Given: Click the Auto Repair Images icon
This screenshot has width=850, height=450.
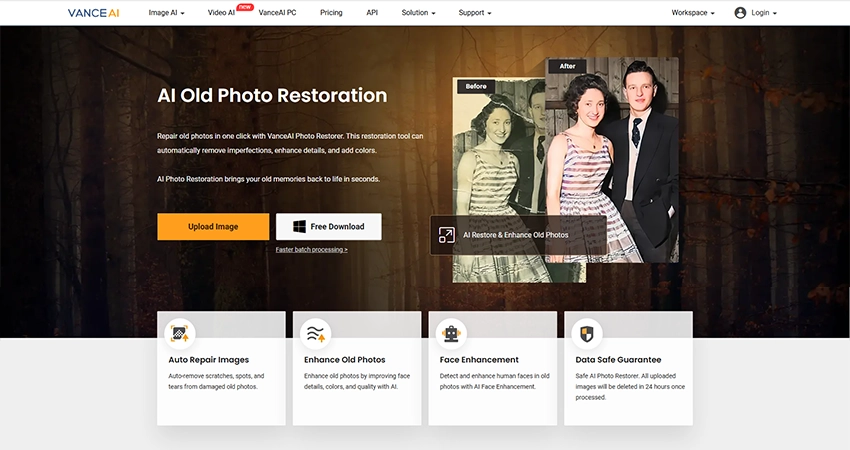Looking at the screenshot, I should tap(179, 333).
